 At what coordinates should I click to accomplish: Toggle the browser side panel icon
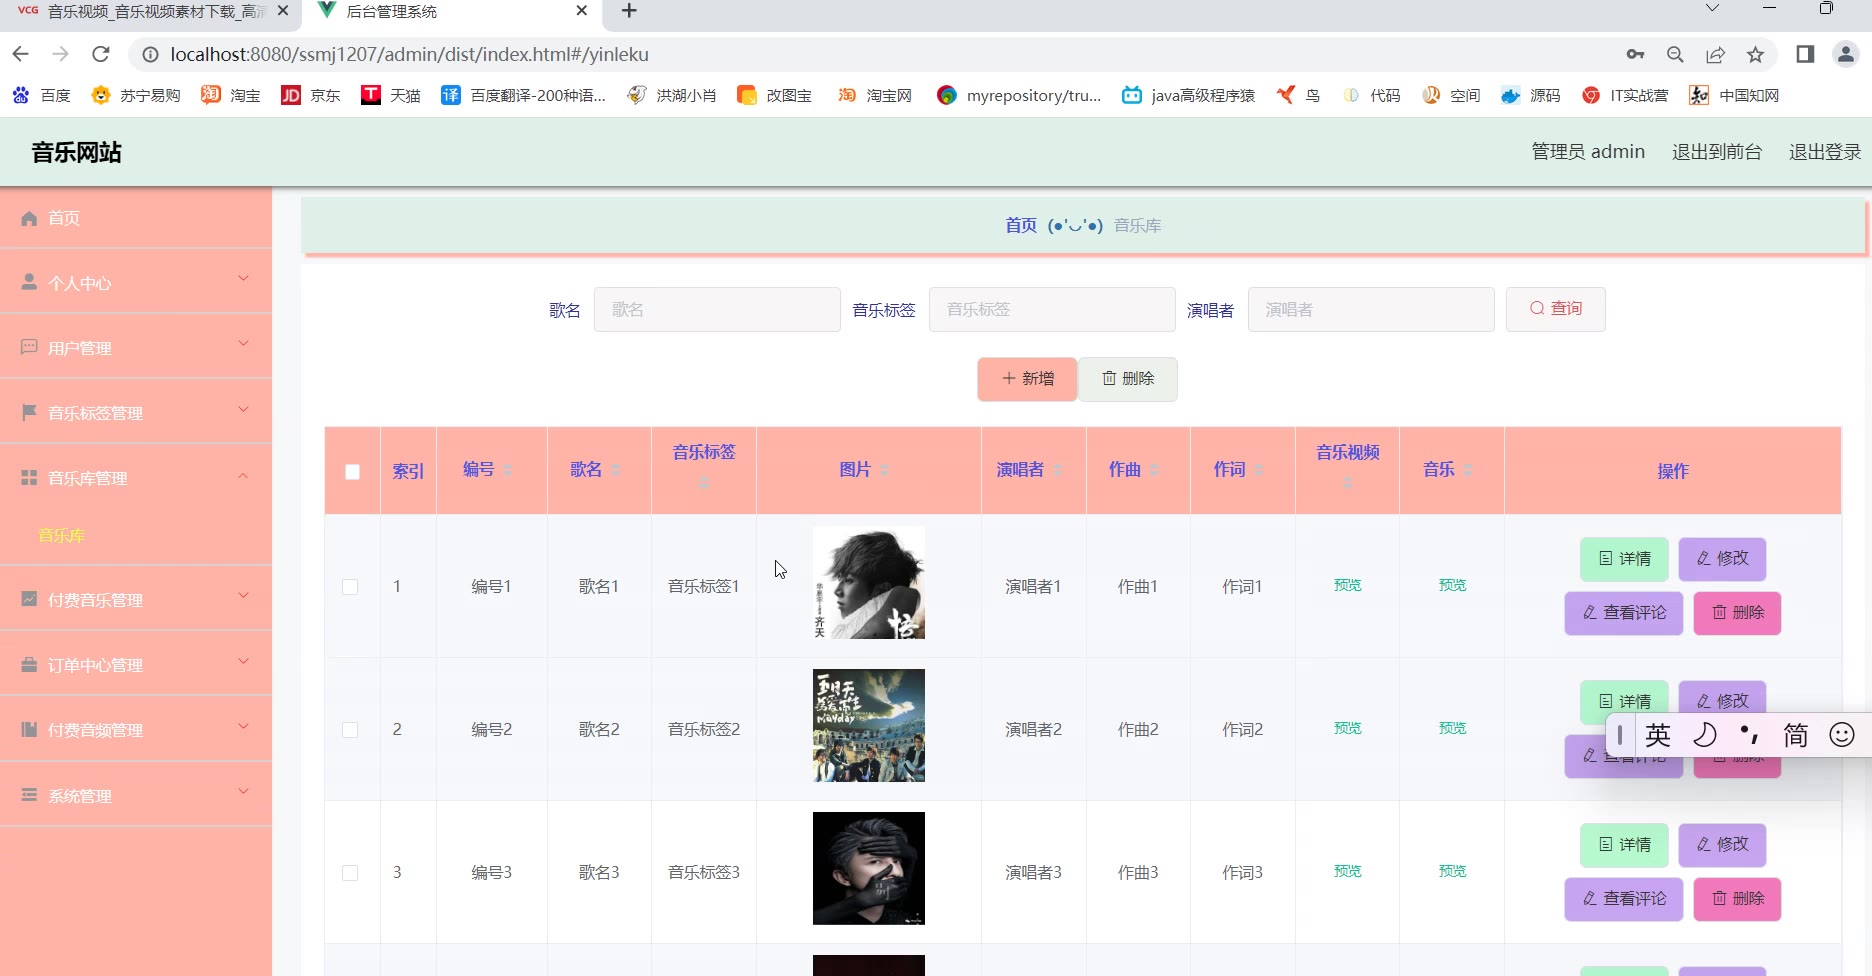1805,55
